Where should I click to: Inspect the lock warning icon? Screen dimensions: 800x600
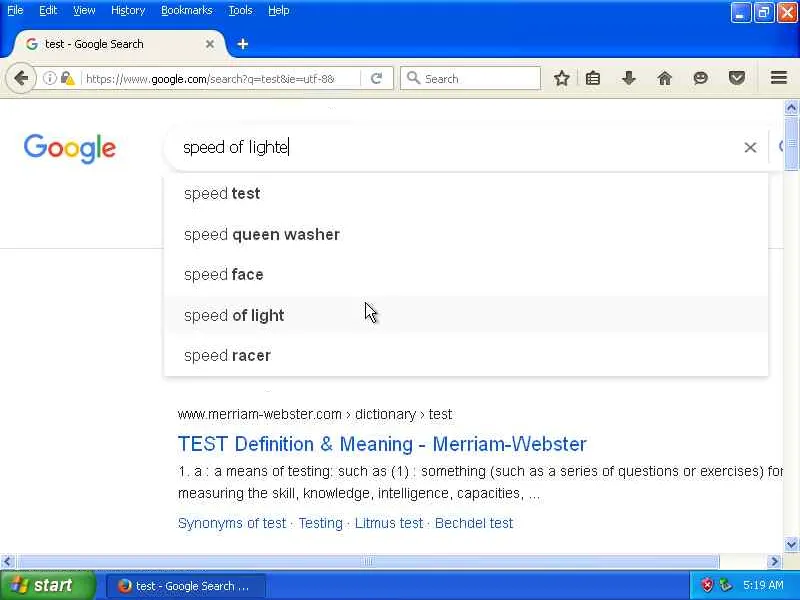[67, 78]
